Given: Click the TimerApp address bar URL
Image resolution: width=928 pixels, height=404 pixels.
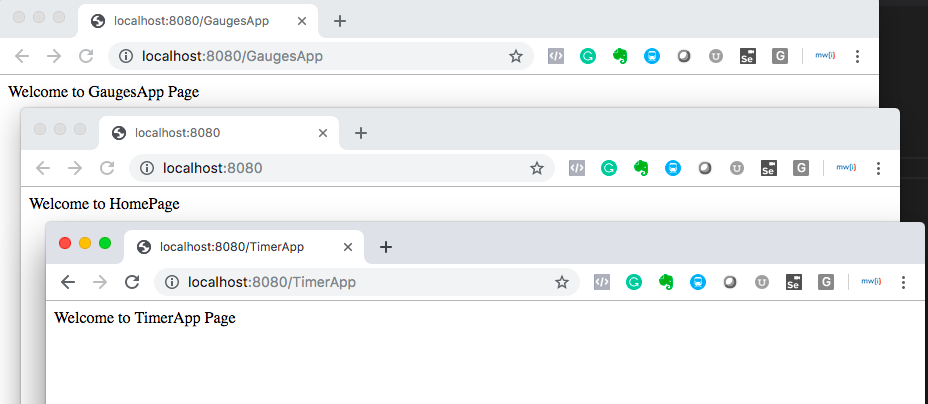Looking at the screenshot, I should point(272,282).
